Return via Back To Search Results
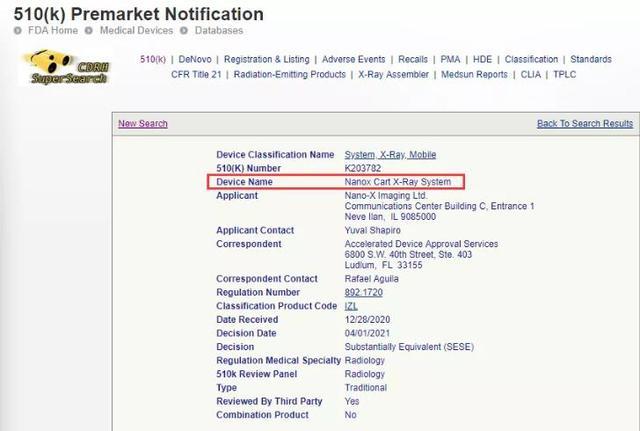This screenshot has height=431, width=640. [x=584, y=124]
